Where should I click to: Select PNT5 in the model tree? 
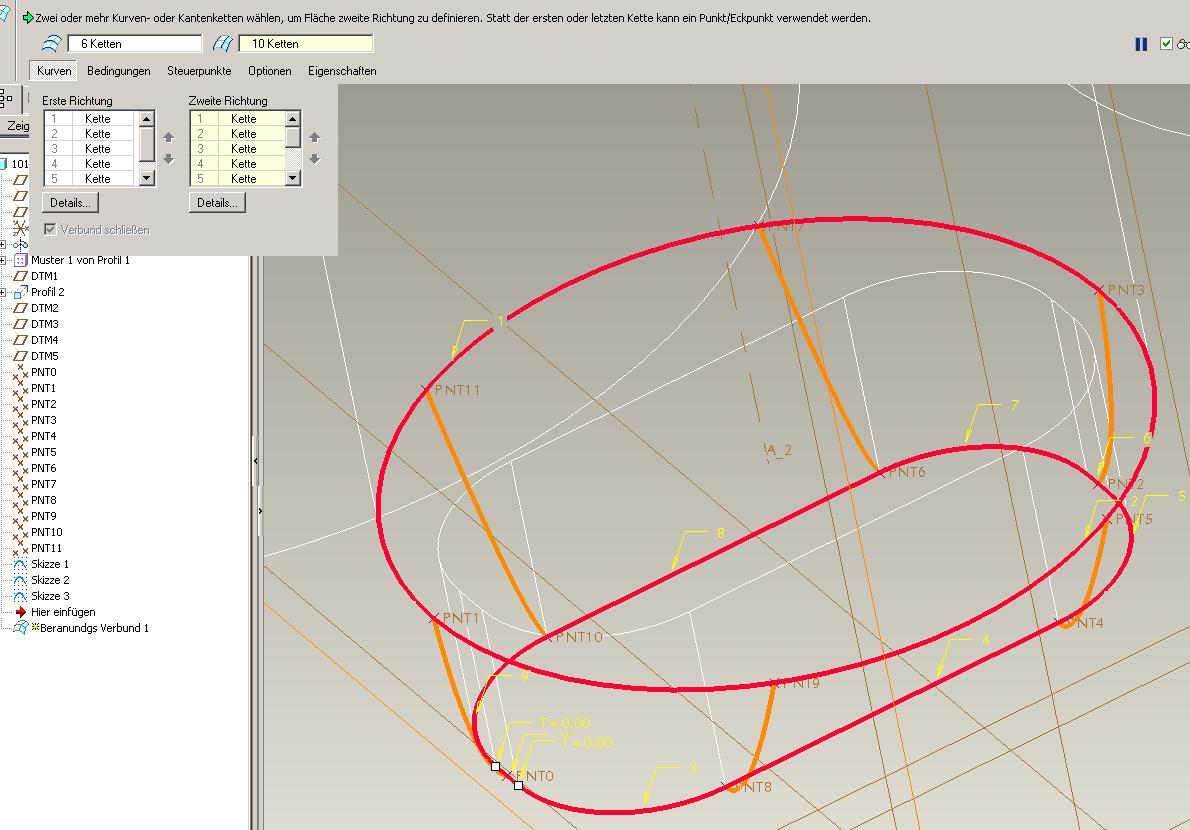pyautogui.click(x=43, y=451)
